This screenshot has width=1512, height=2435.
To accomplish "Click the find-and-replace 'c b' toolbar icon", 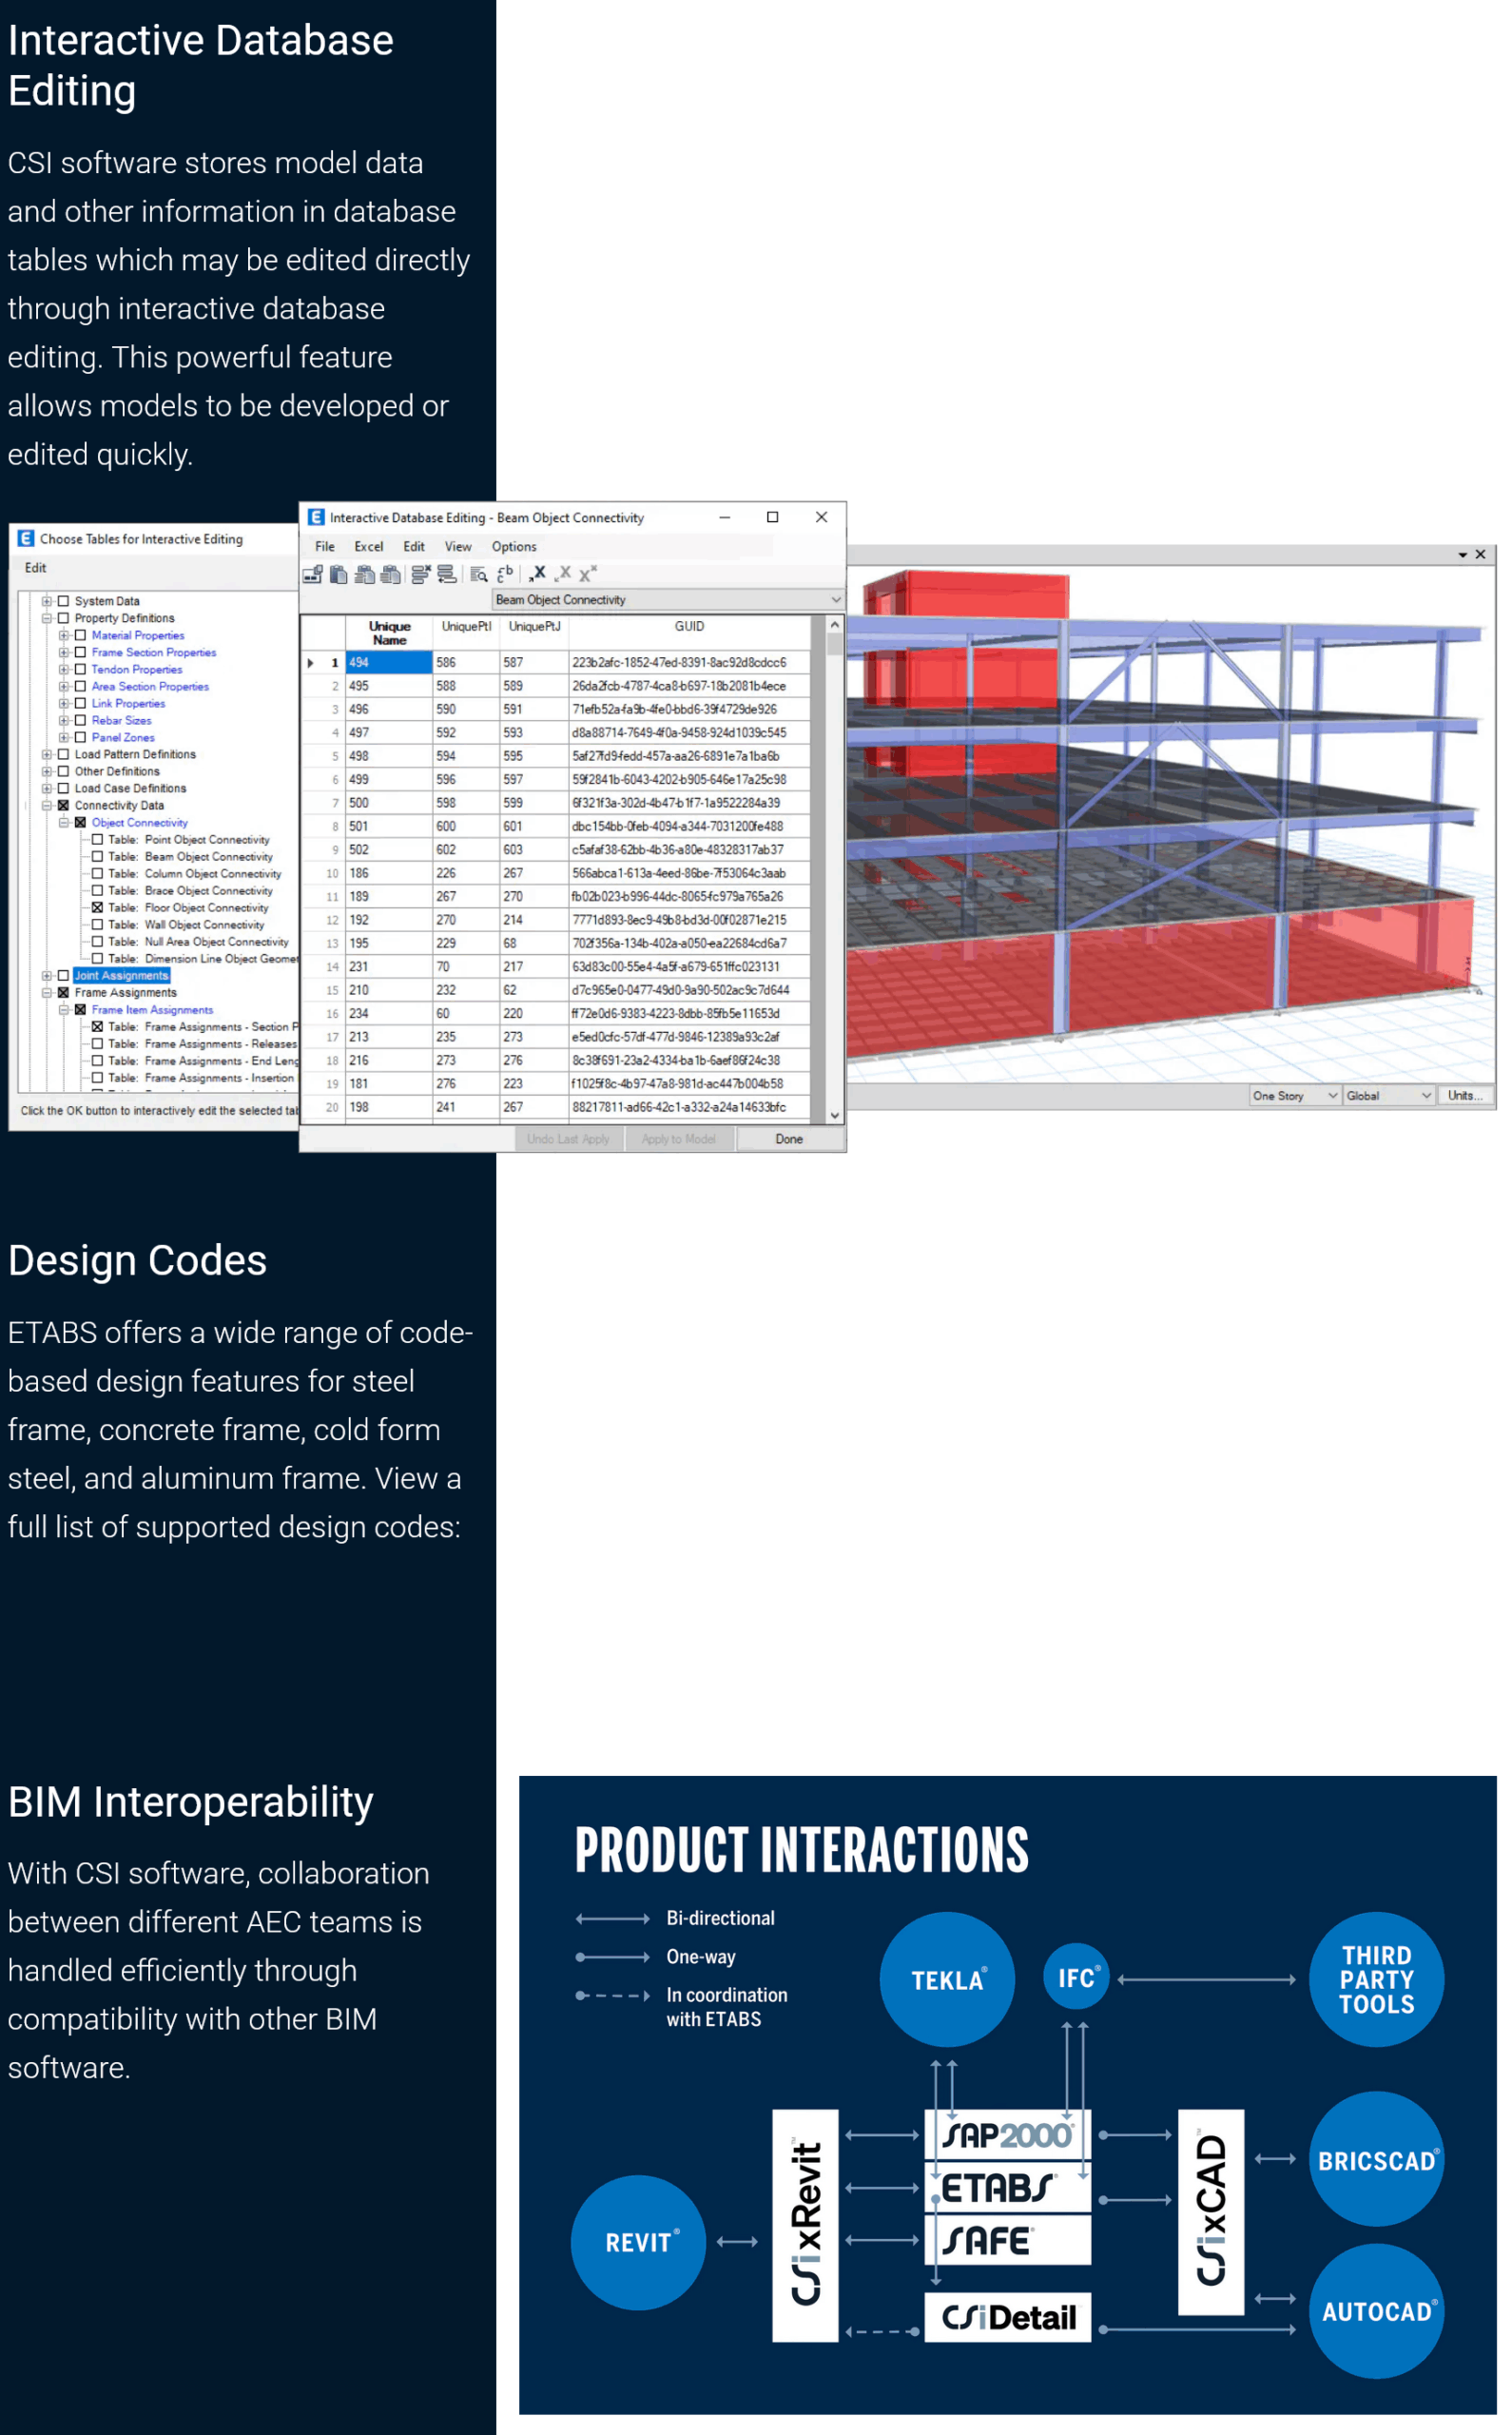I will 505,574.
